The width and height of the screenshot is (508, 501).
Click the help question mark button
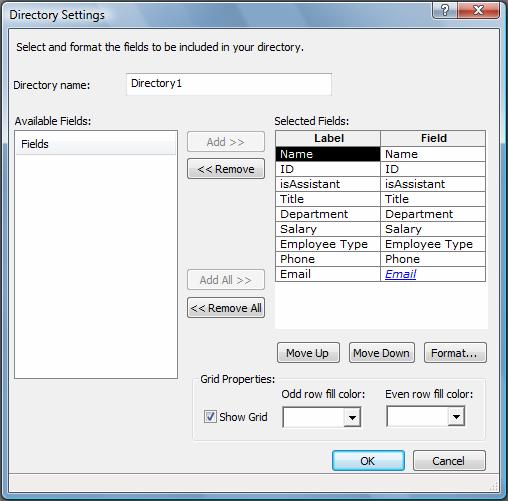point(445,10)
